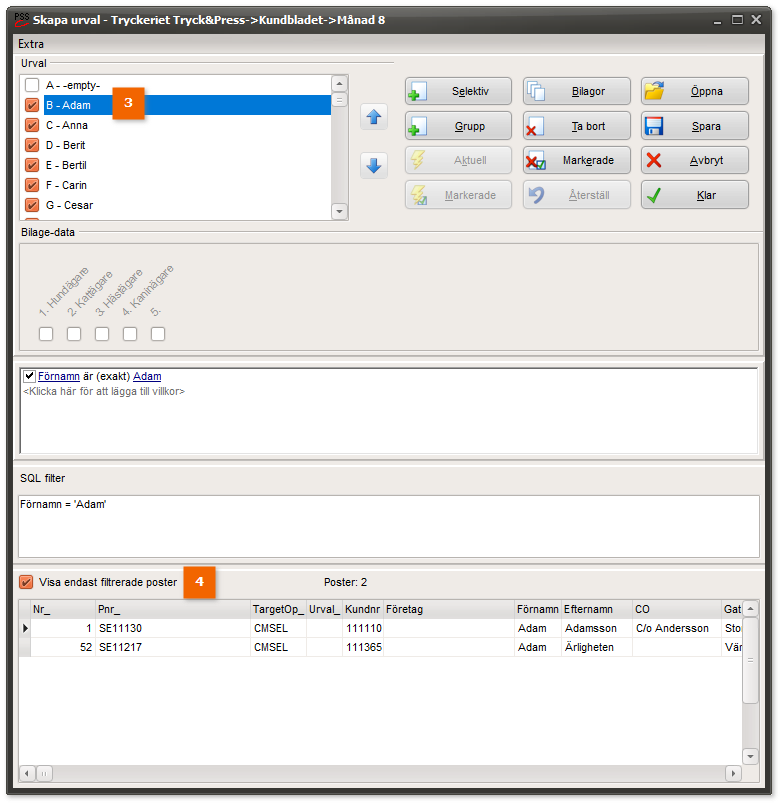Toggle the Förnamn condition checkbox
The image size is (782, 805).
pyautogui.click(x=29, y=376)
